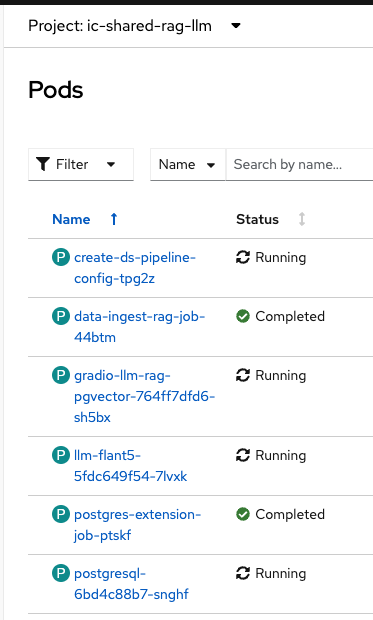The image size is (373, 620).
Task: Sort by the Status column header
Action: click(x=257, y=219)
